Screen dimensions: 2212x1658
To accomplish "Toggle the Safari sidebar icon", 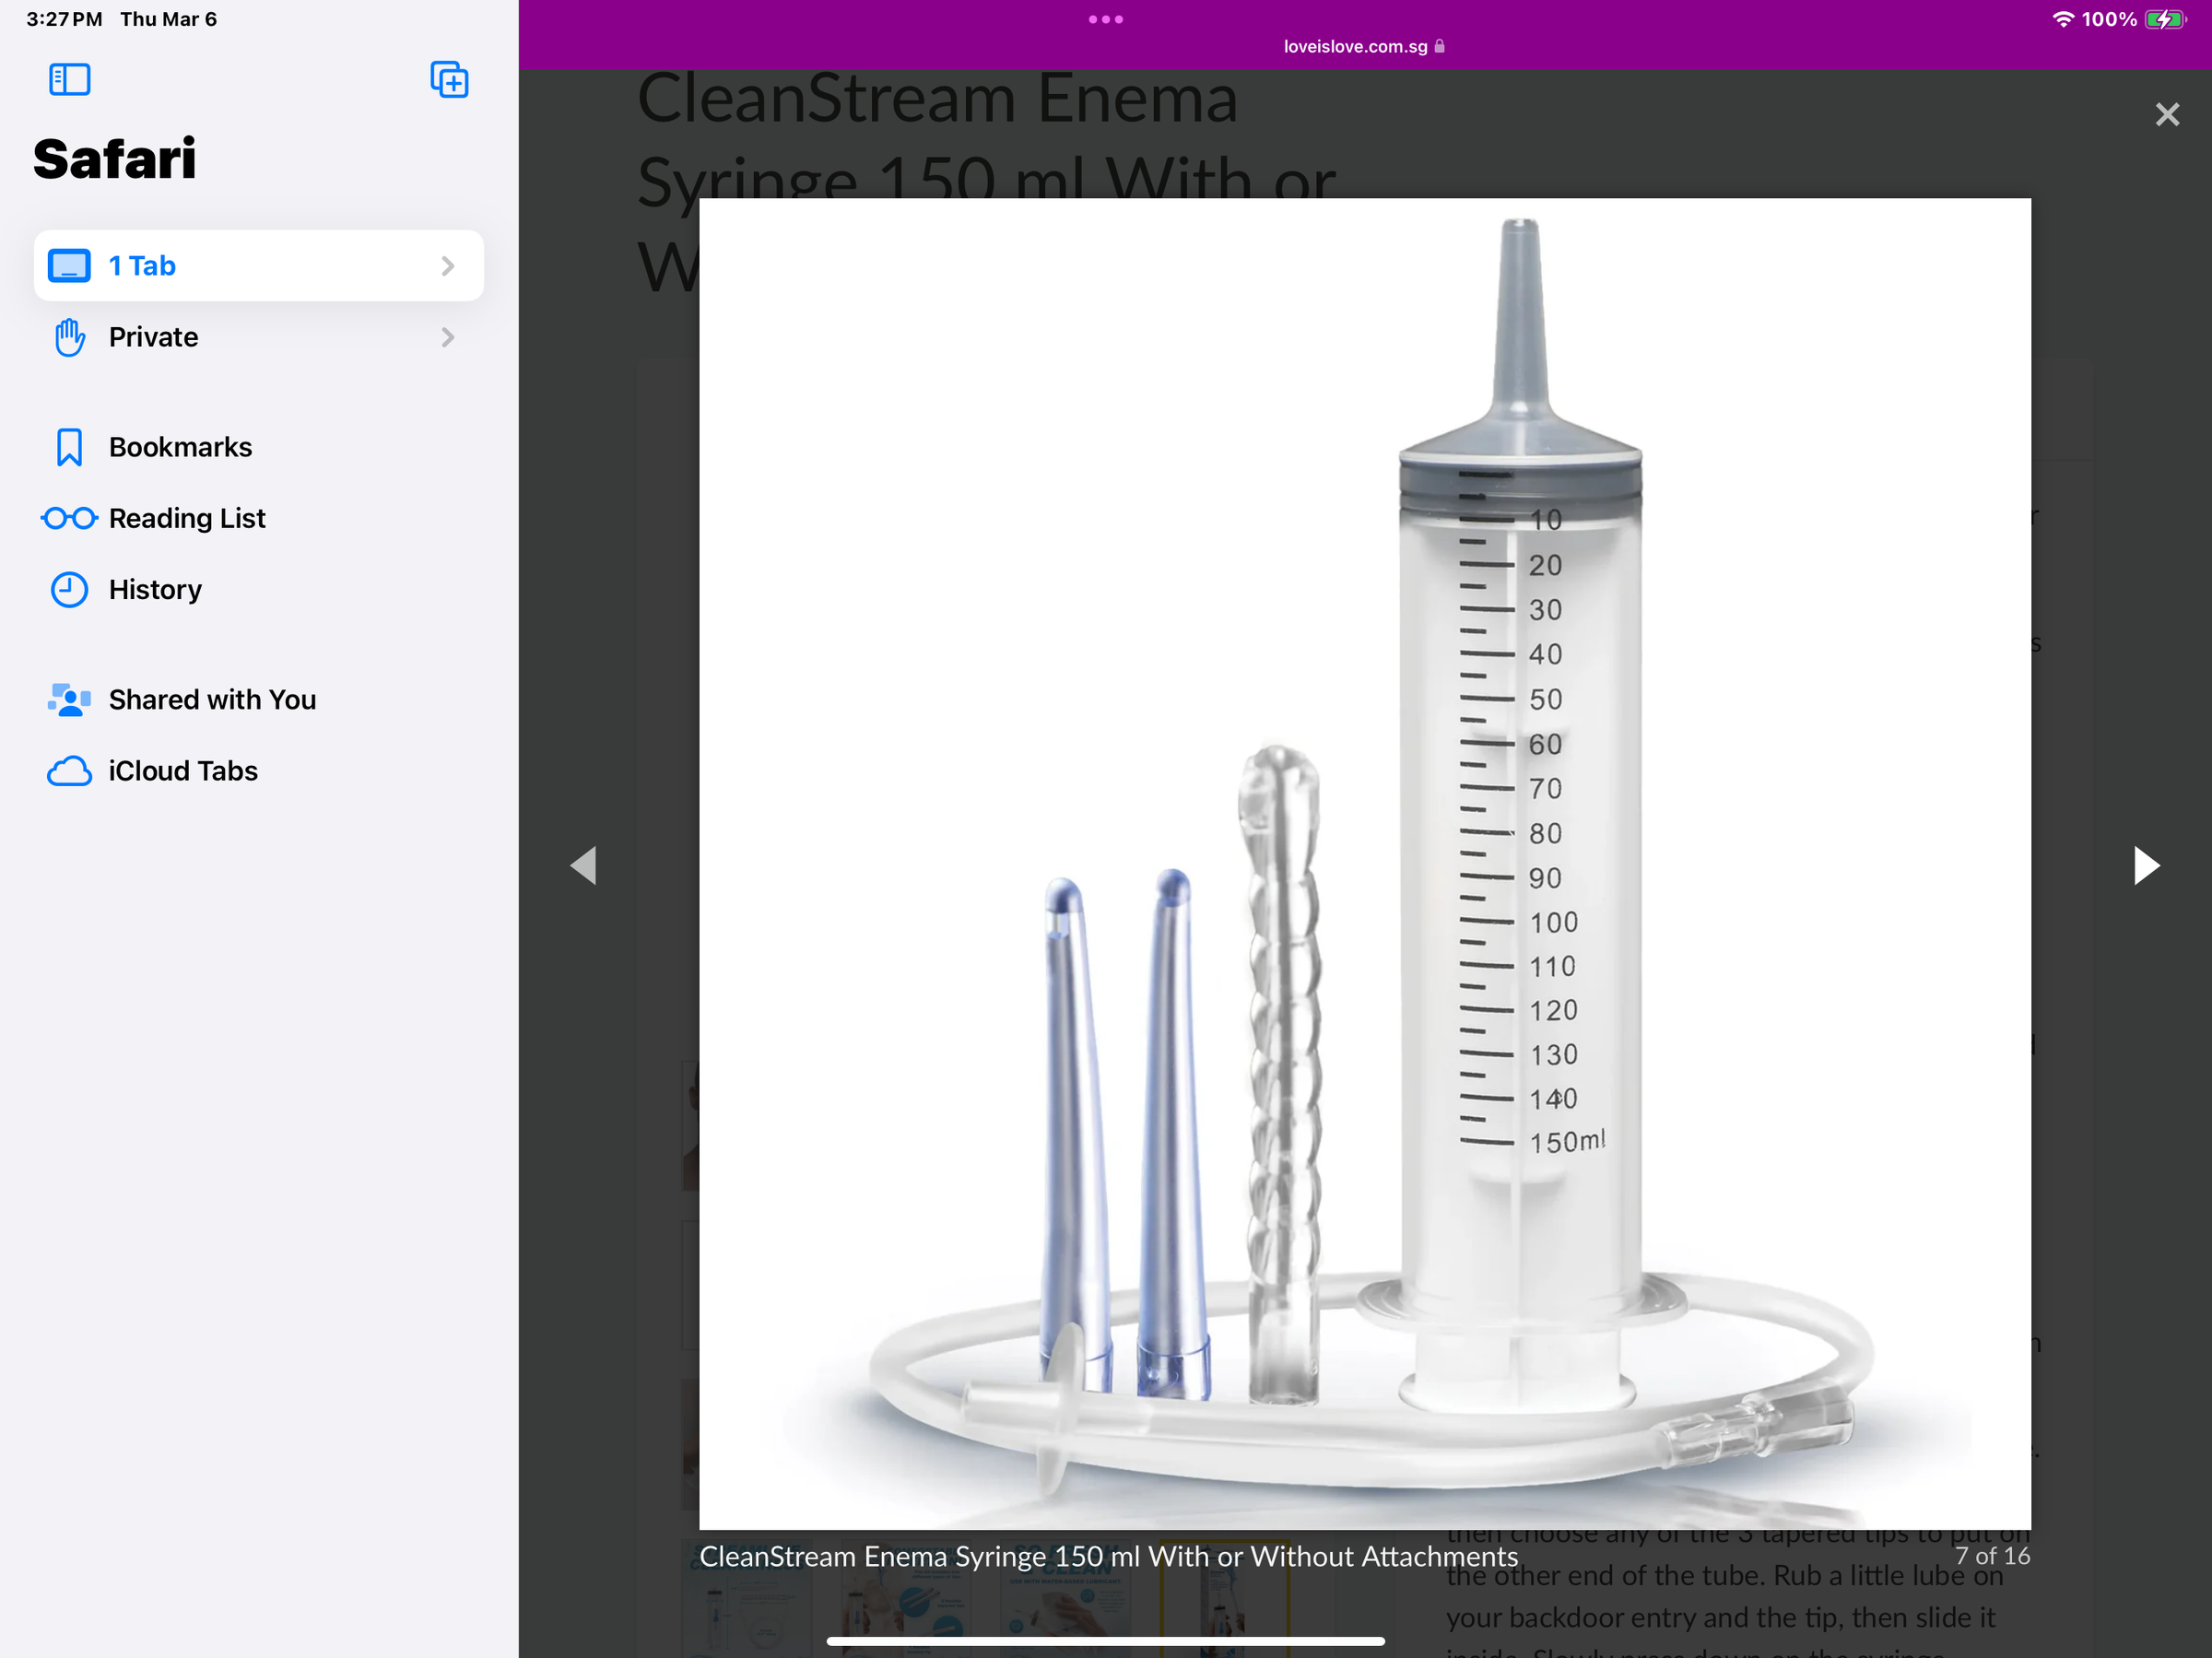I will (69, 79).
